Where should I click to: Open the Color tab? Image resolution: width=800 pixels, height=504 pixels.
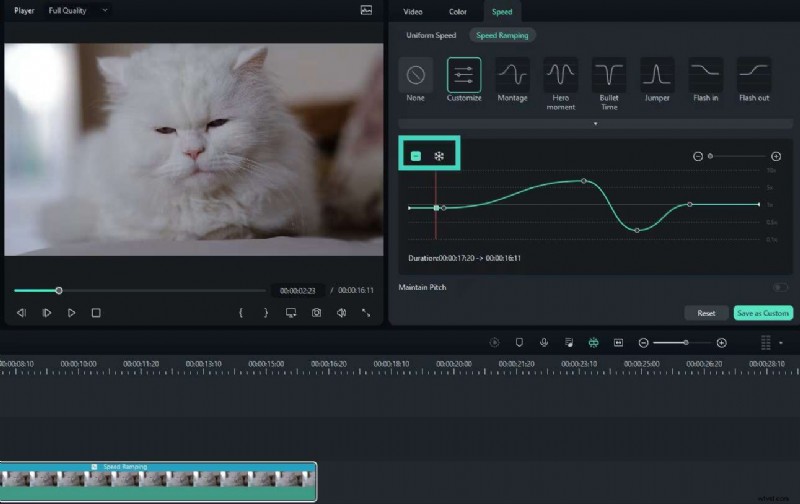click(x=457, y=12)
